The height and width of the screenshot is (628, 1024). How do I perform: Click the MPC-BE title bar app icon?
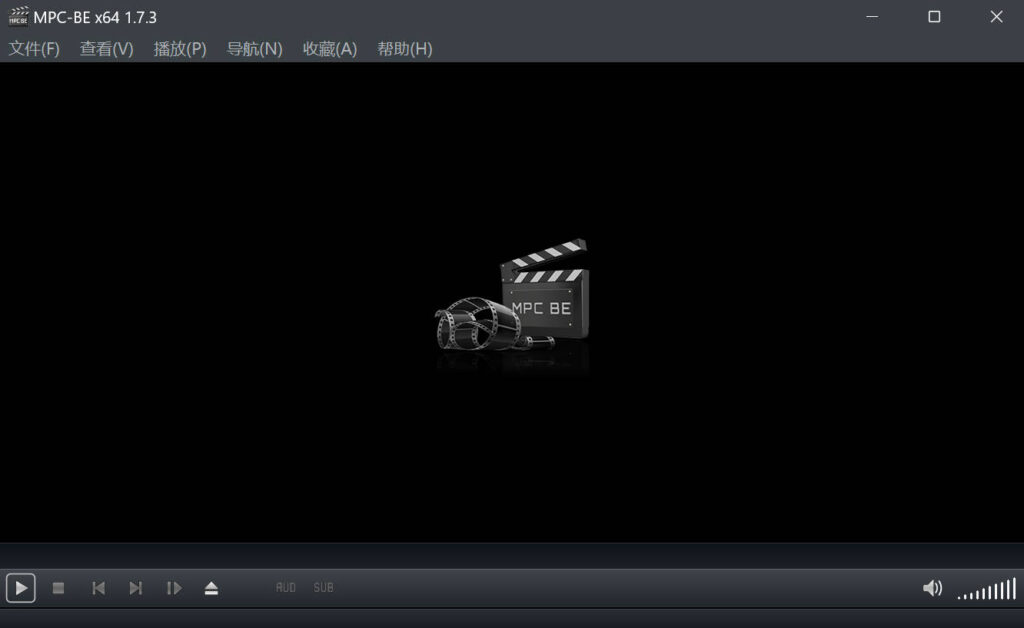coord(18,16)
